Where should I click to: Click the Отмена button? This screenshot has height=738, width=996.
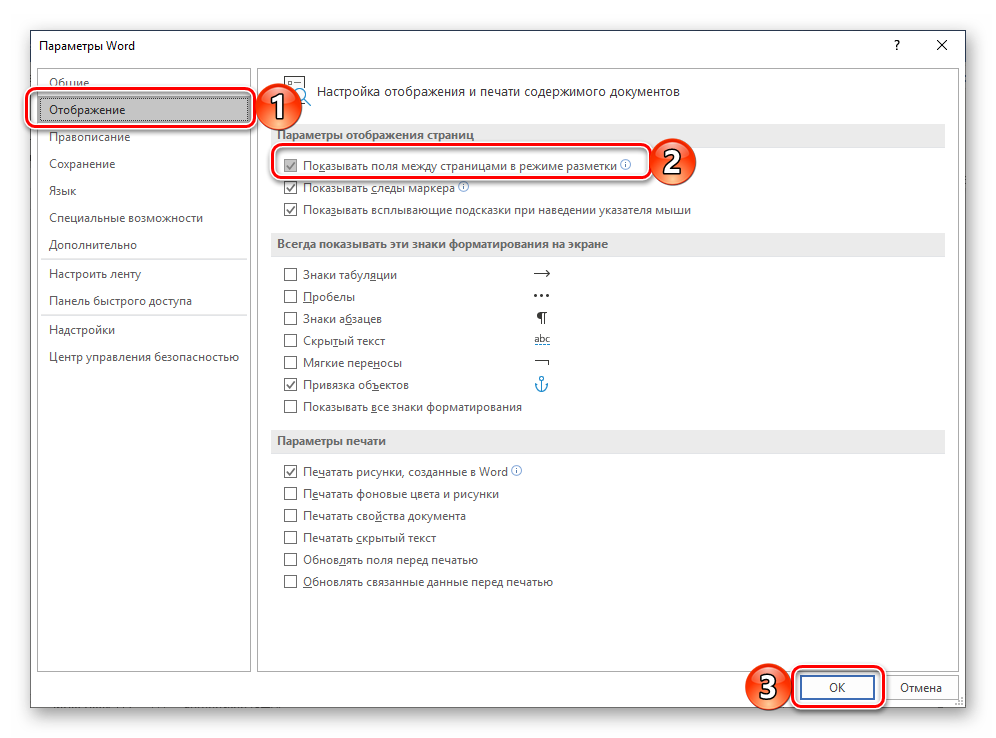tap(920, 688)
